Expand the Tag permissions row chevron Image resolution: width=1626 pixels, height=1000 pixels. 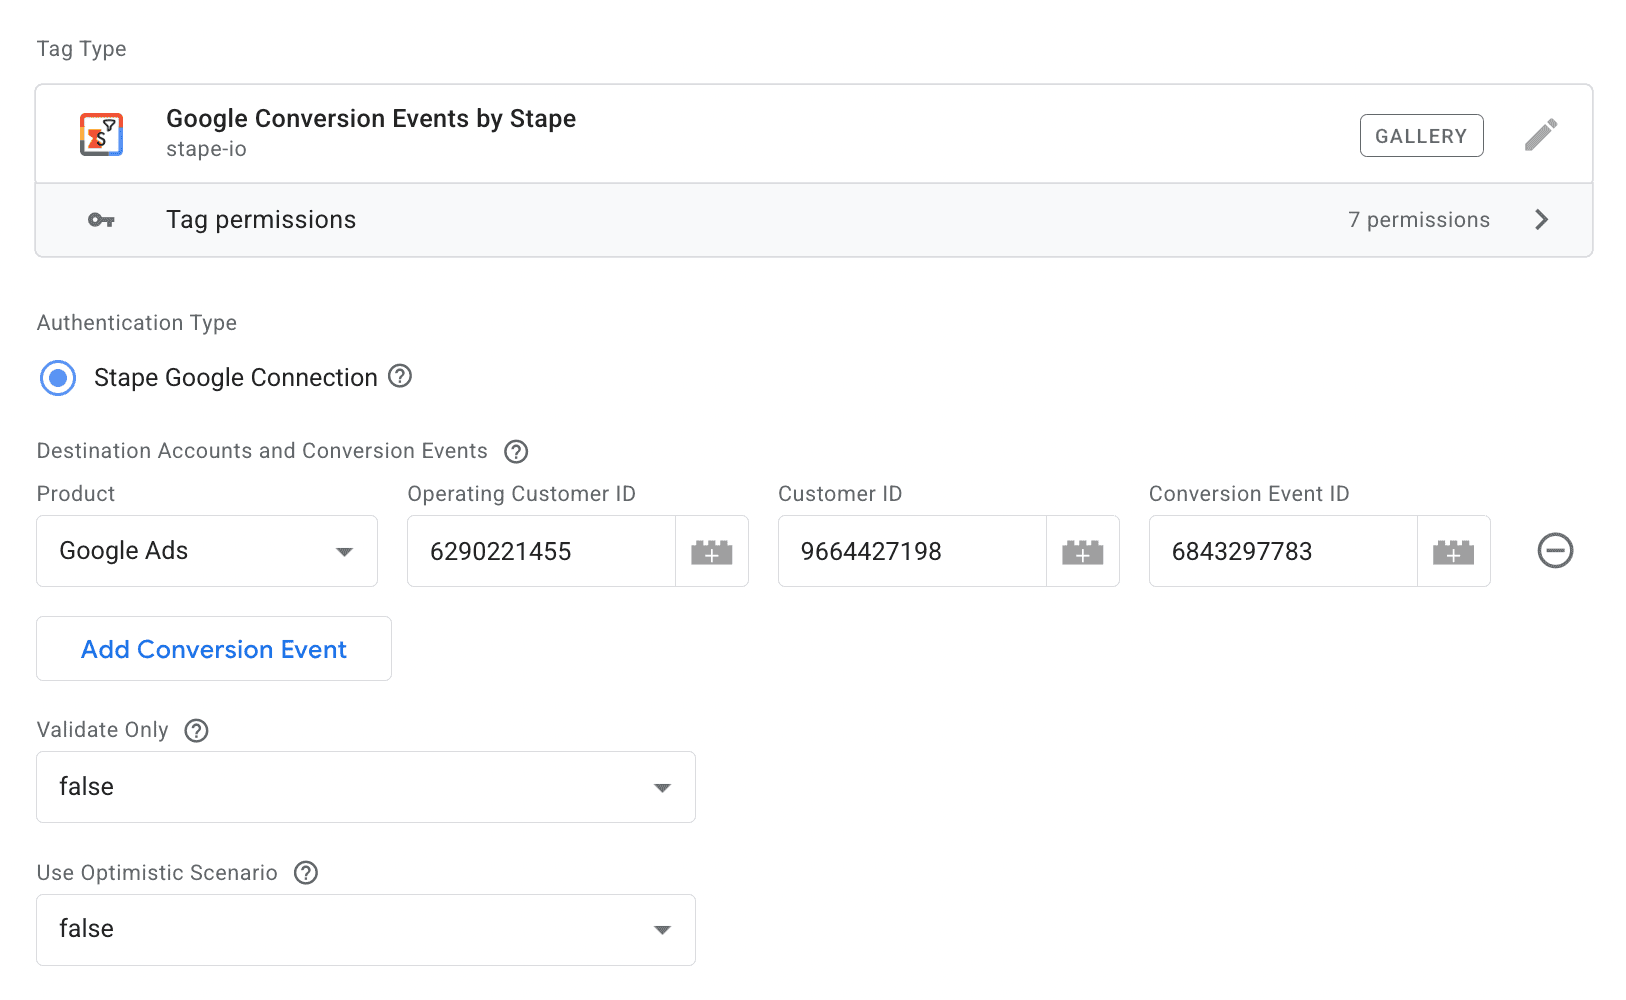(x=1541, y=220)
